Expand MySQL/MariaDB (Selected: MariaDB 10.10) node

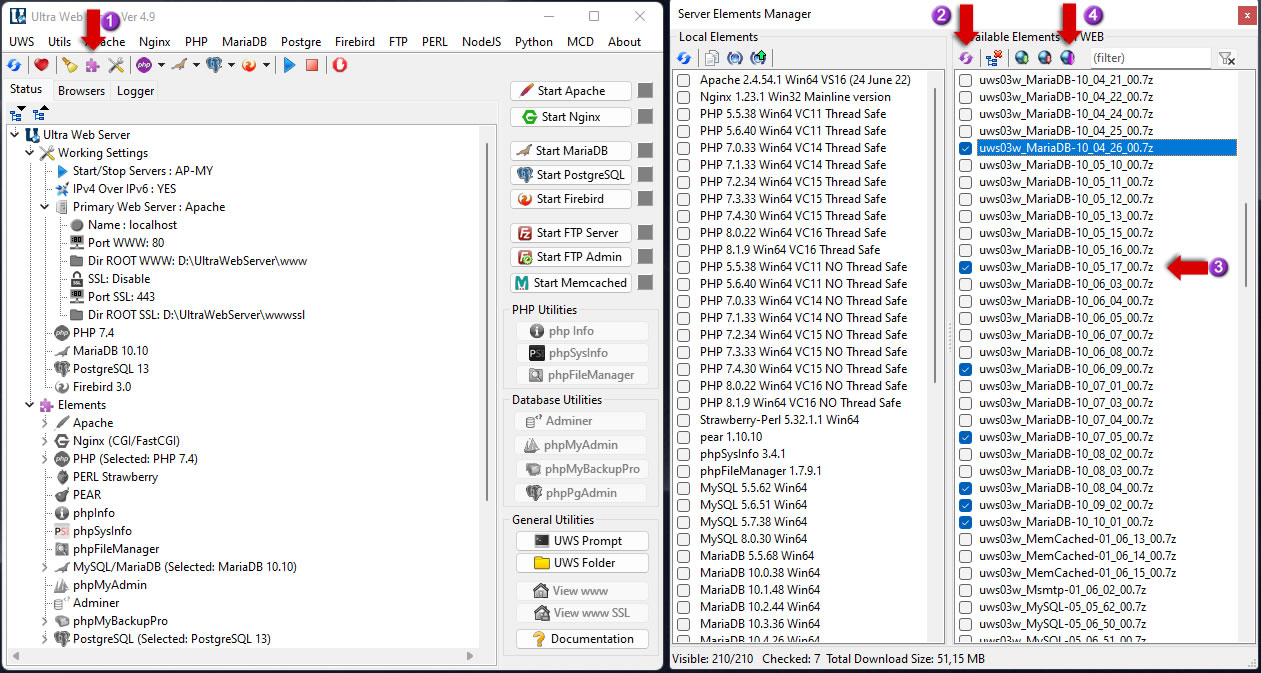tap(45, 567)
